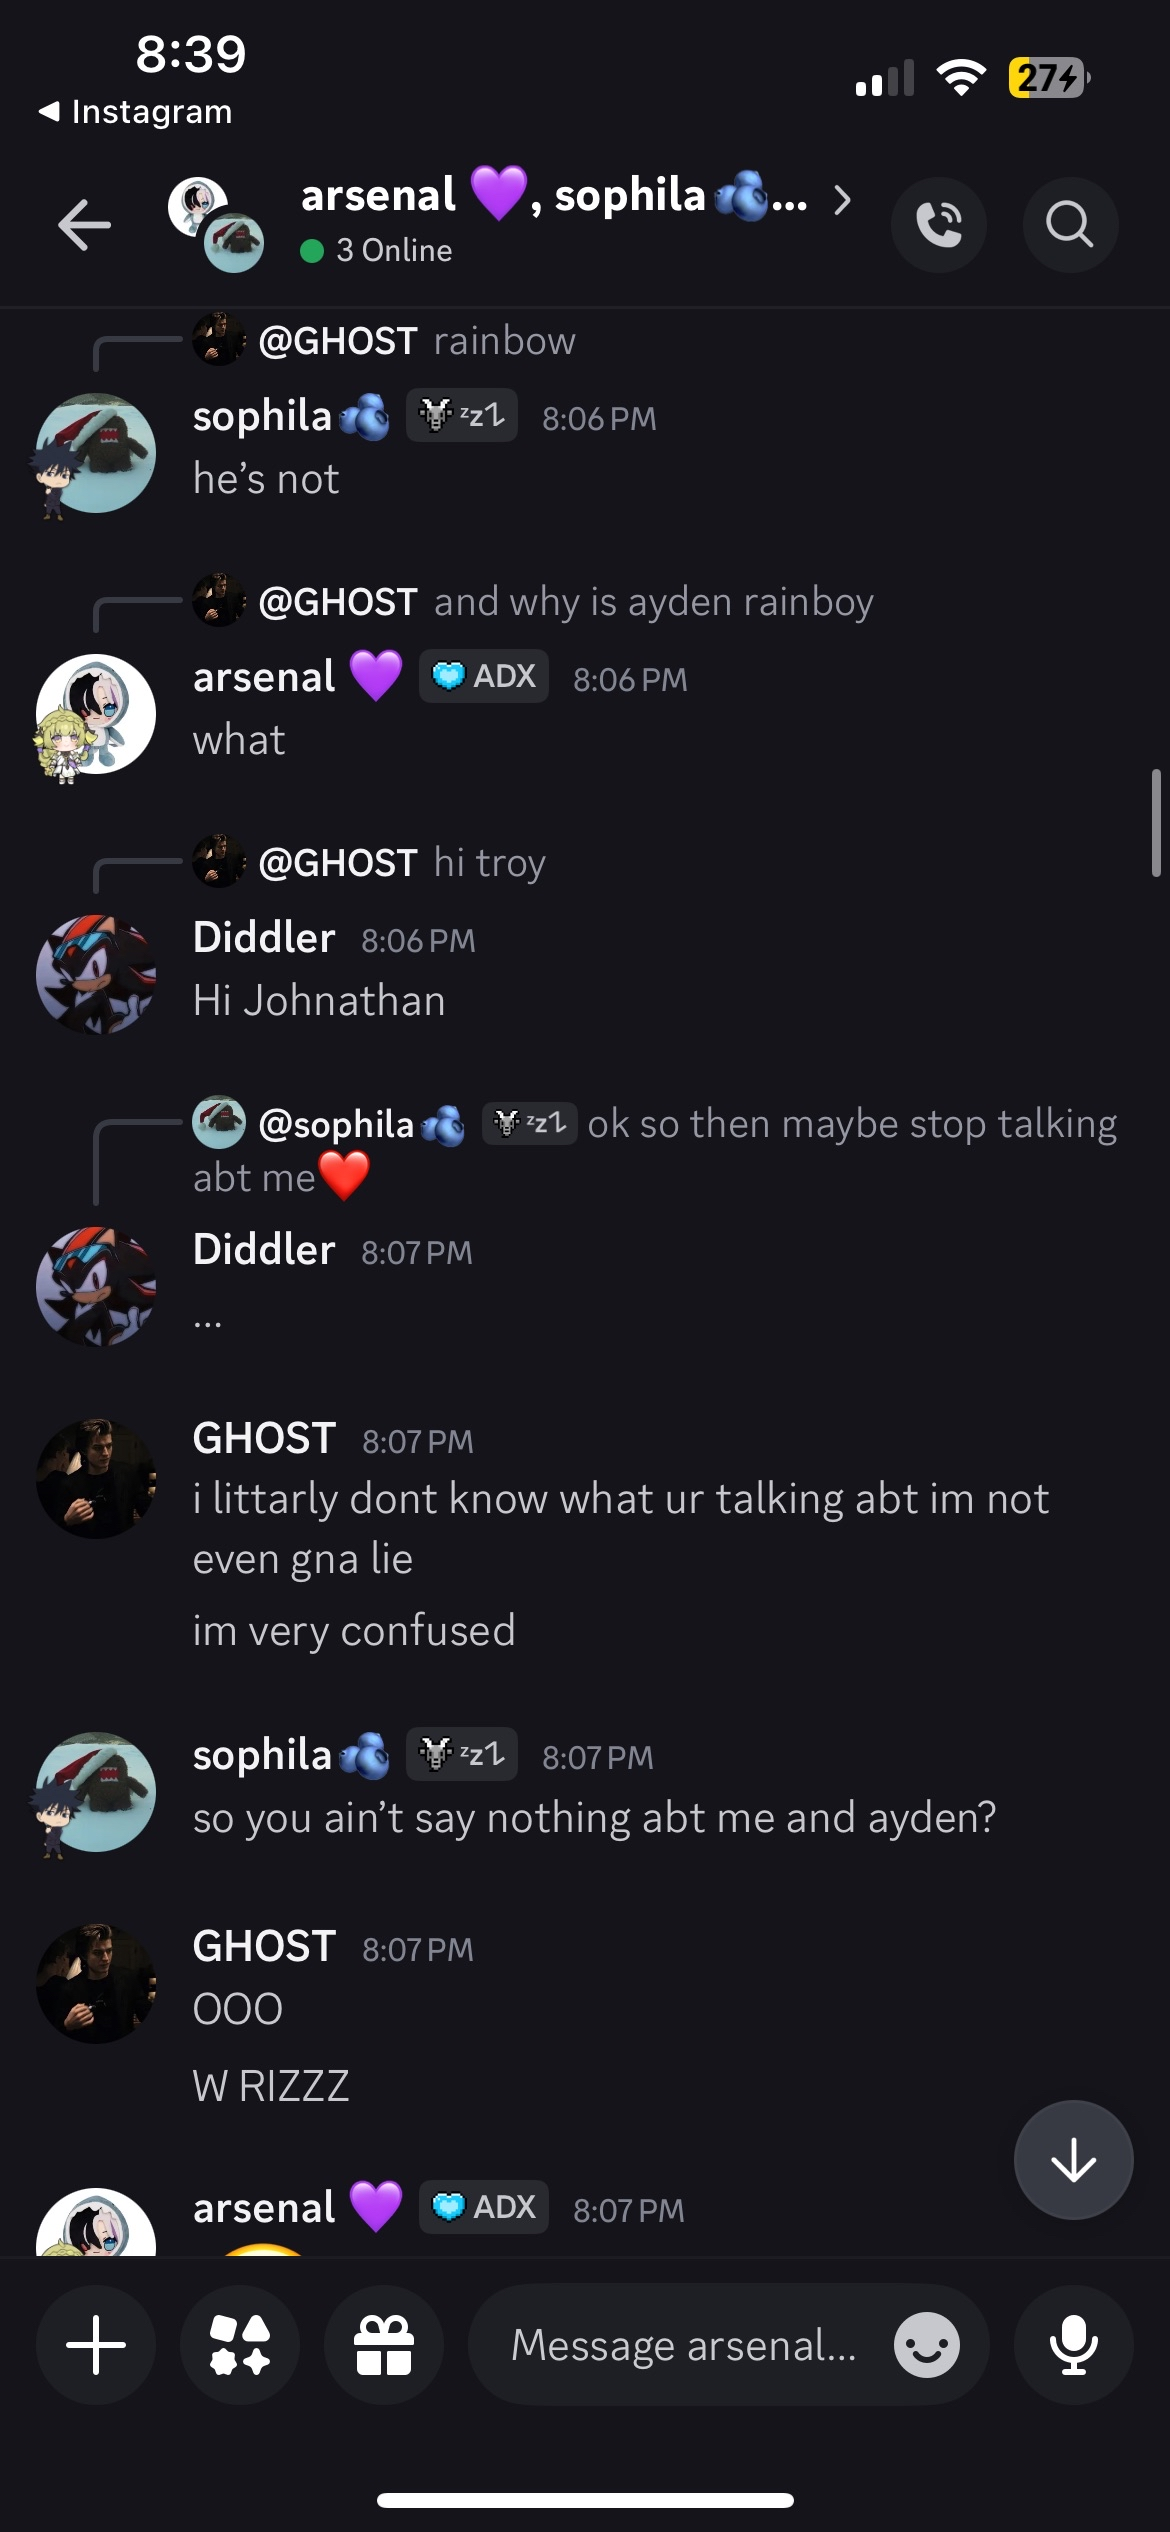1170x2532 pixels.
Task: Tap the microphone voice message icon
Action: point(1074,2344)
